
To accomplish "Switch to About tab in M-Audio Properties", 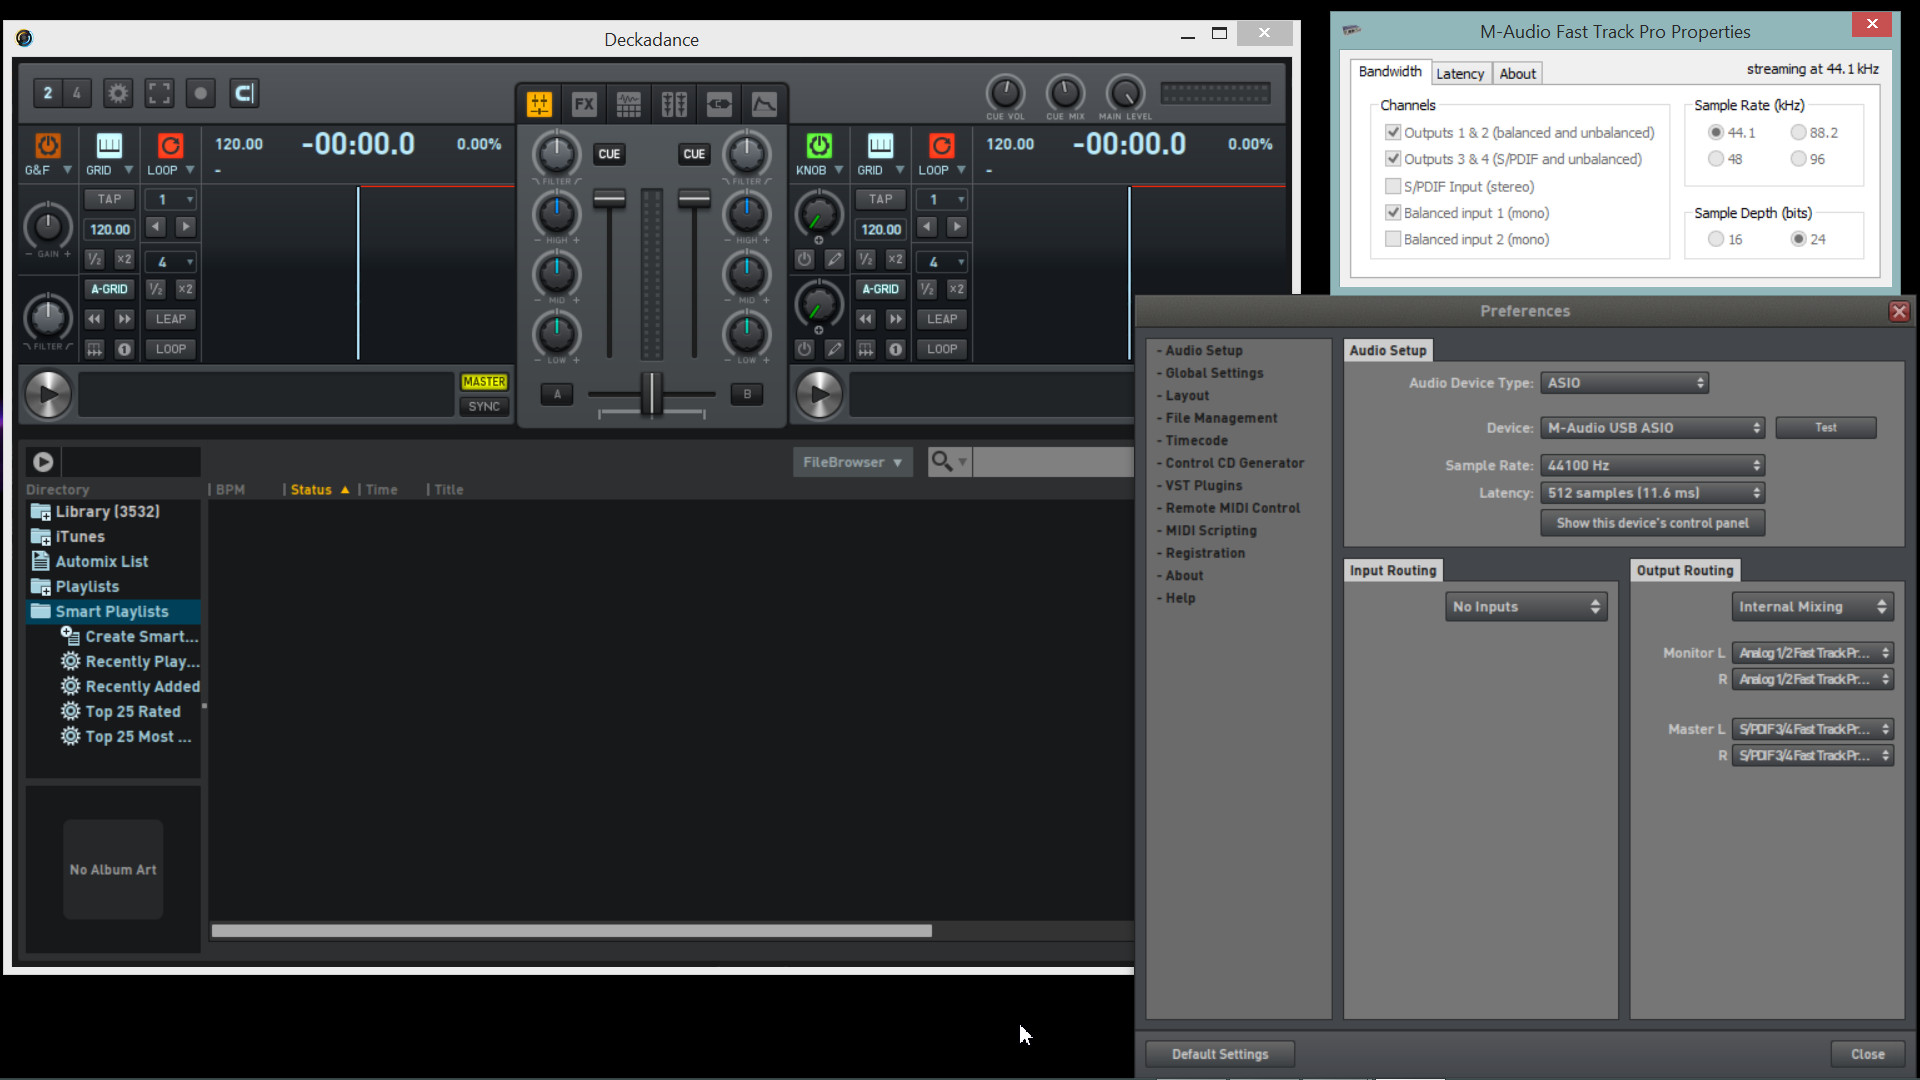I will point(1517,73).
